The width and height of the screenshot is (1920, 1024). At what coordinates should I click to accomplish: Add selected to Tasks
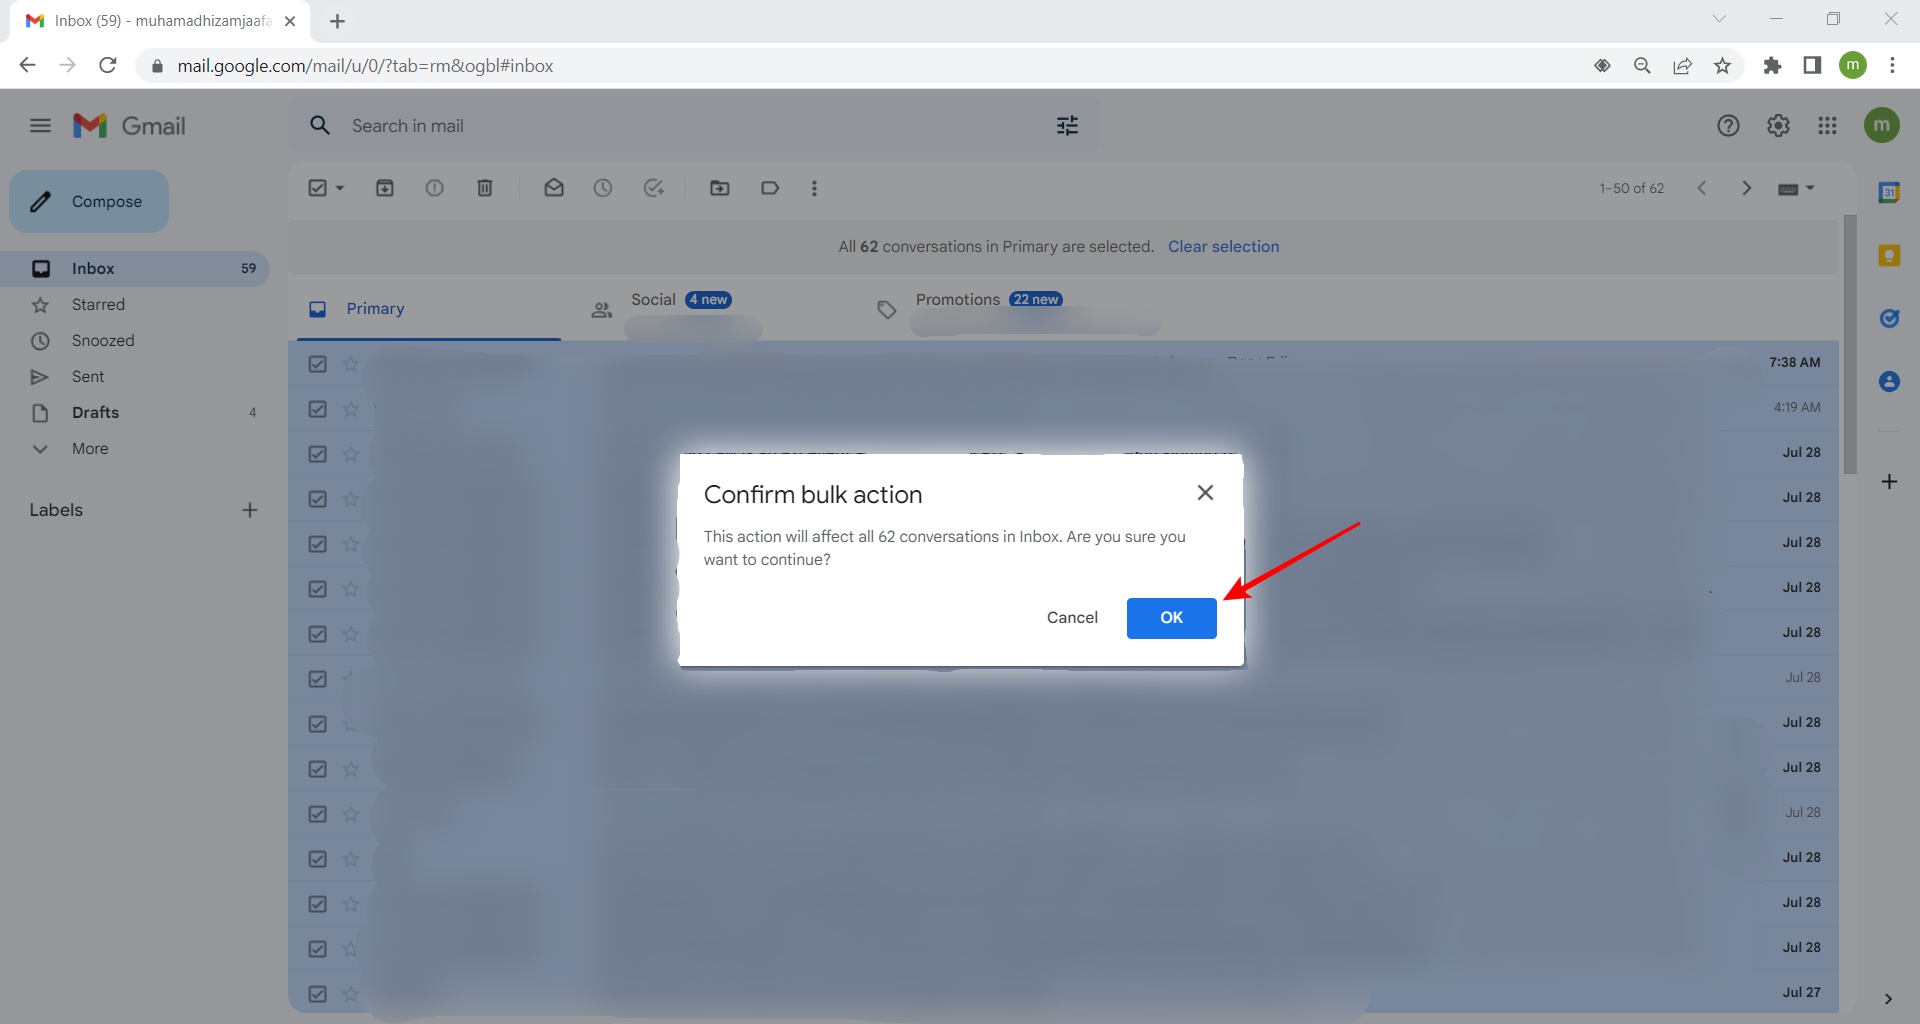pos(654,188)
